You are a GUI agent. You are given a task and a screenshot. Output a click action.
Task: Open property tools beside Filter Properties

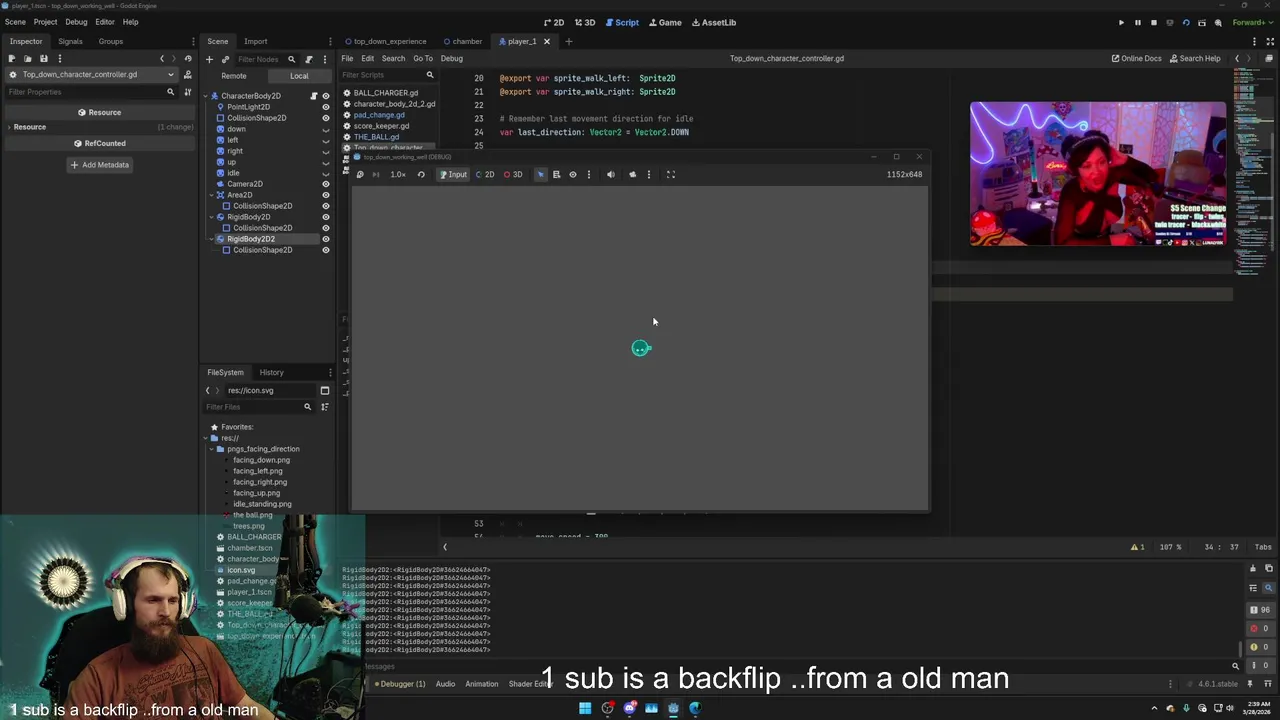point(187,92)
